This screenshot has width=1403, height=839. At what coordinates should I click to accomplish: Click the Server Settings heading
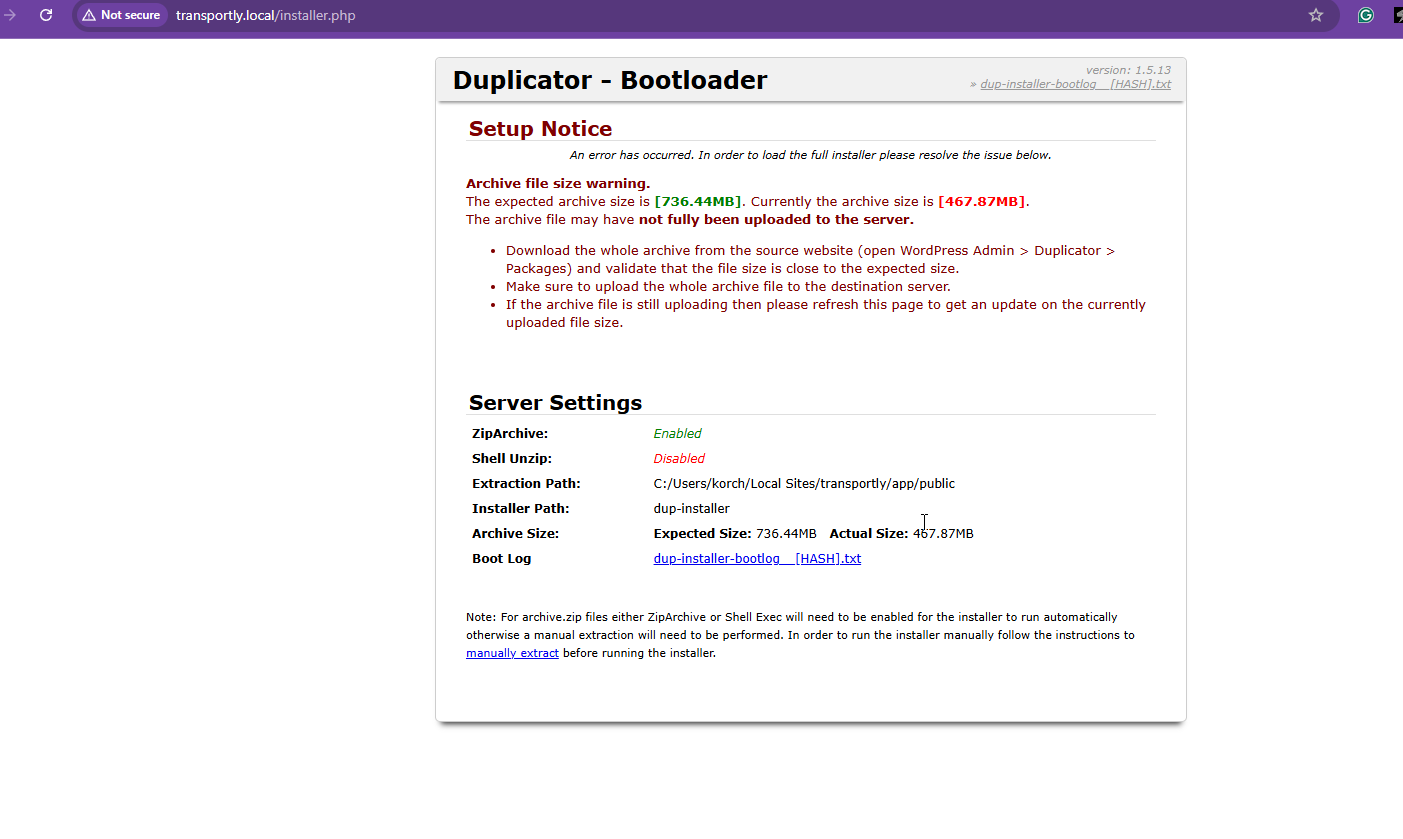(x=555, y=403)
